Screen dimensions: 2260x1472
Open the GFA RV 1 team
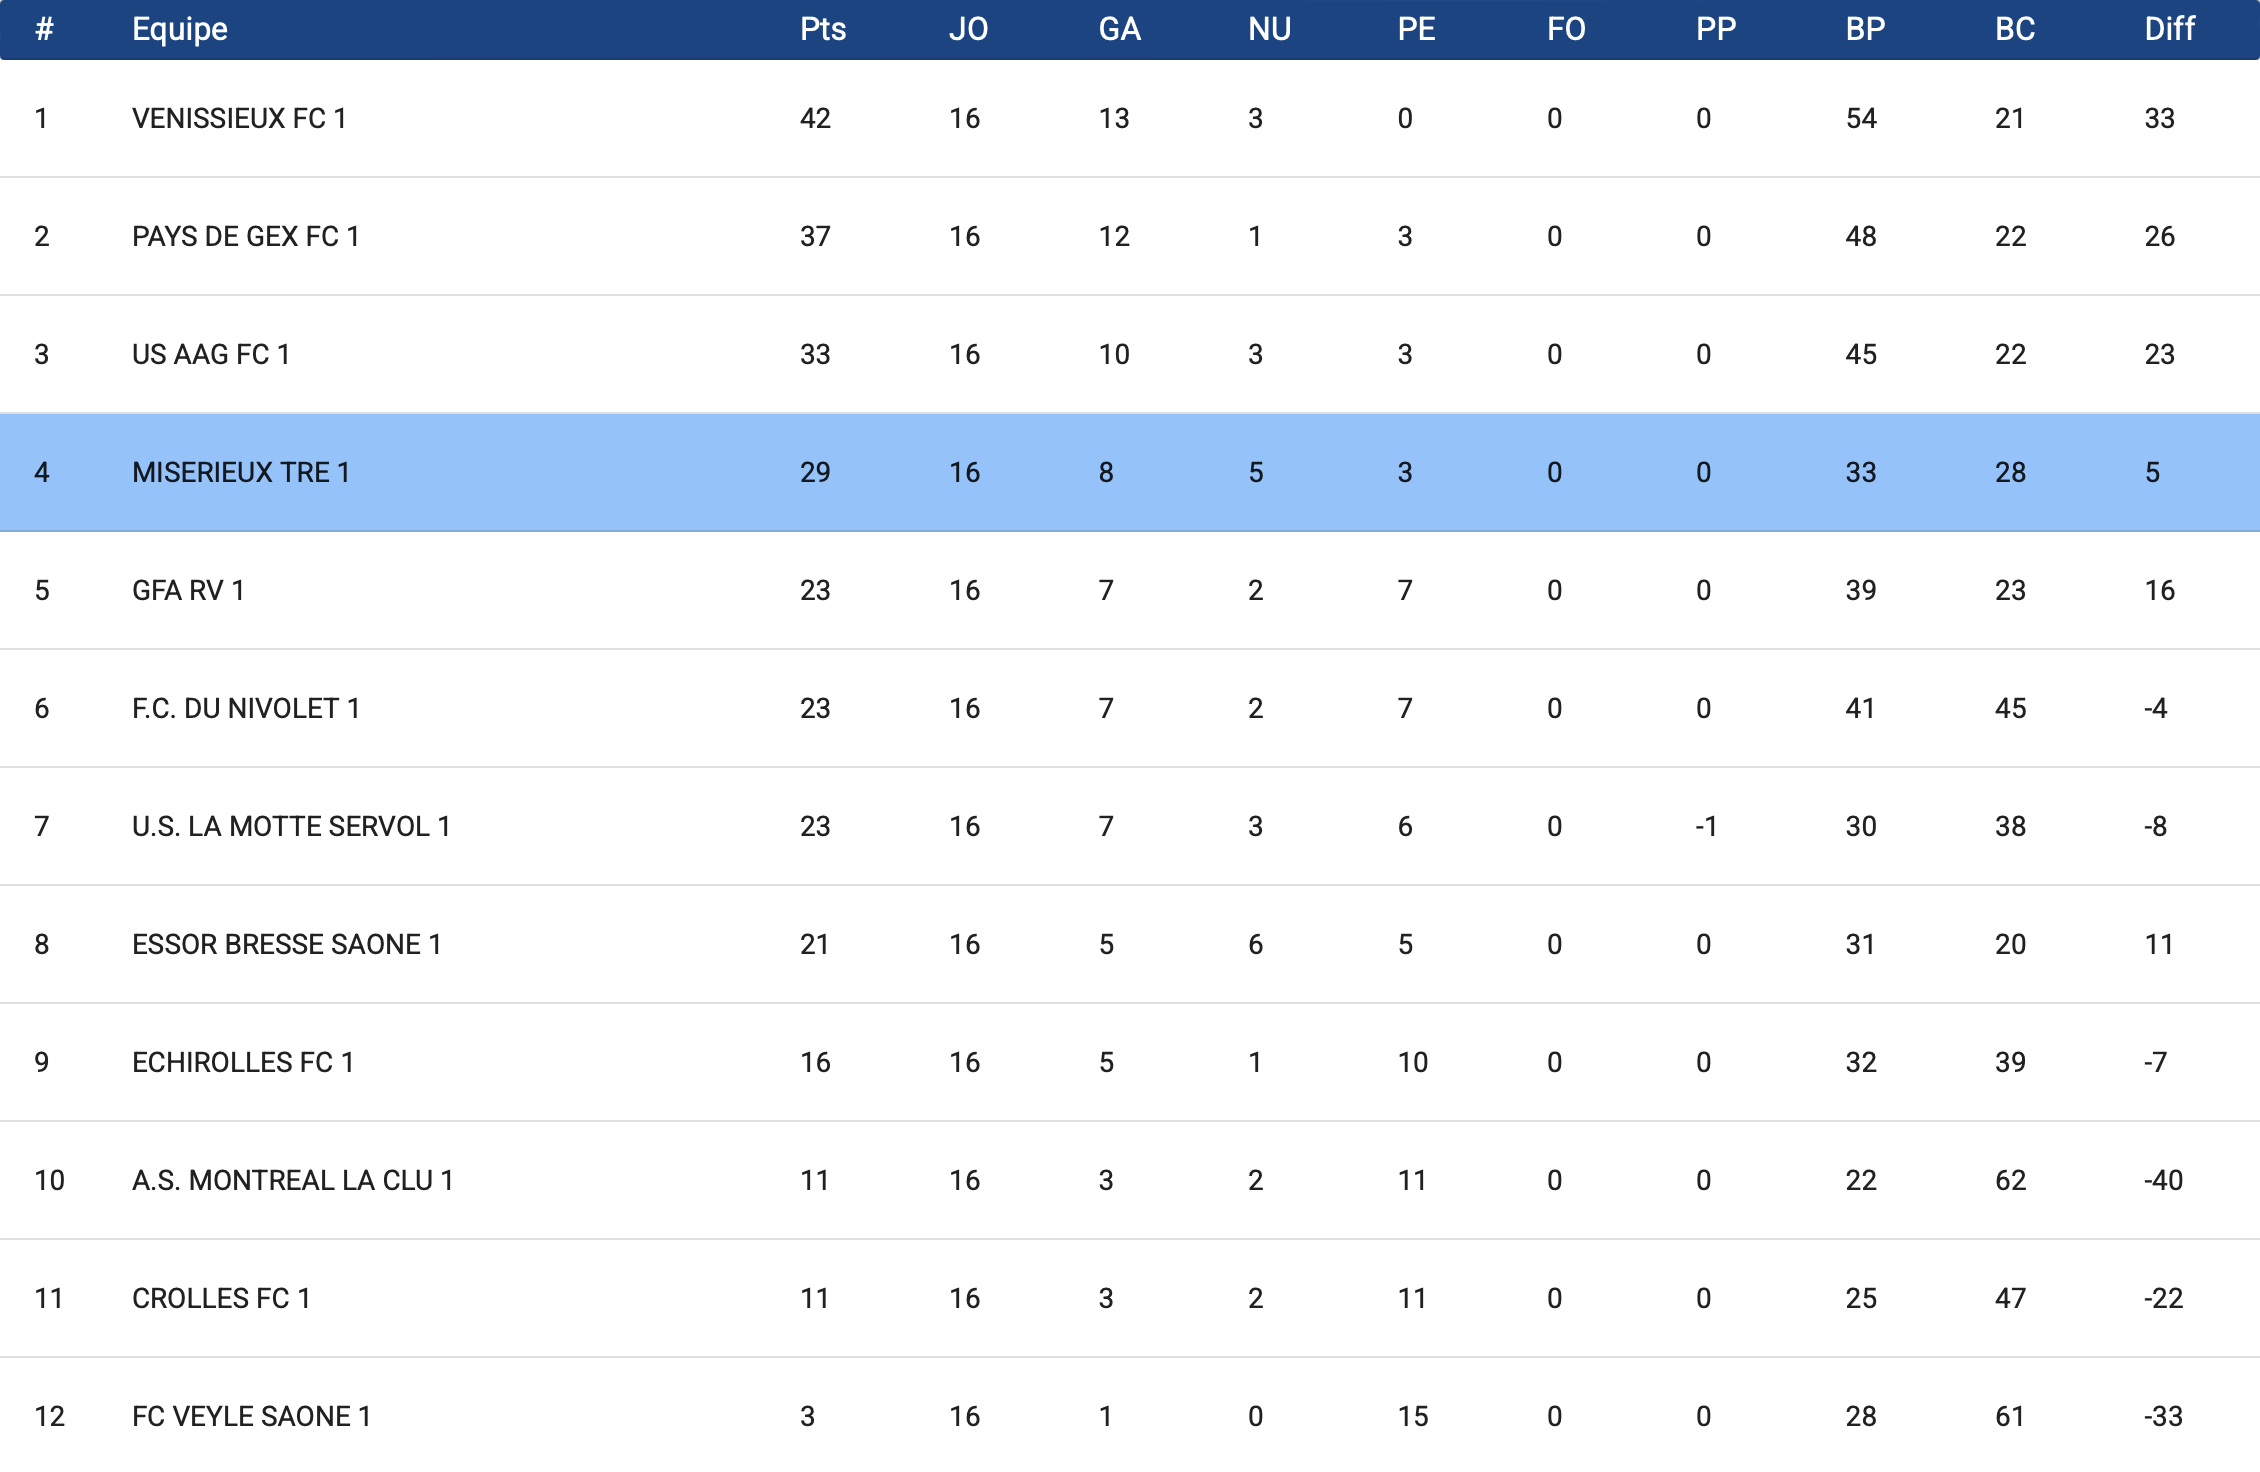coord(188,591)
